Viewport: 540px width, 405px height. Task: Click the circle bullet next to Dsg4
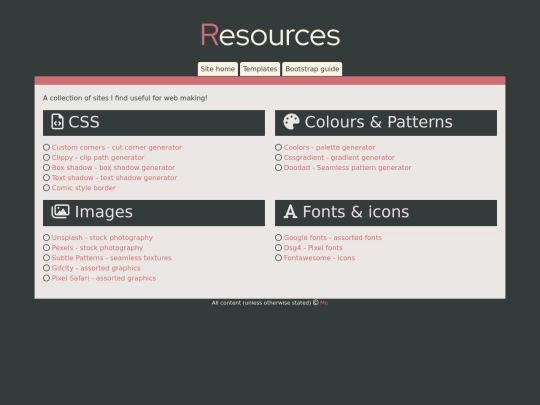279,248
